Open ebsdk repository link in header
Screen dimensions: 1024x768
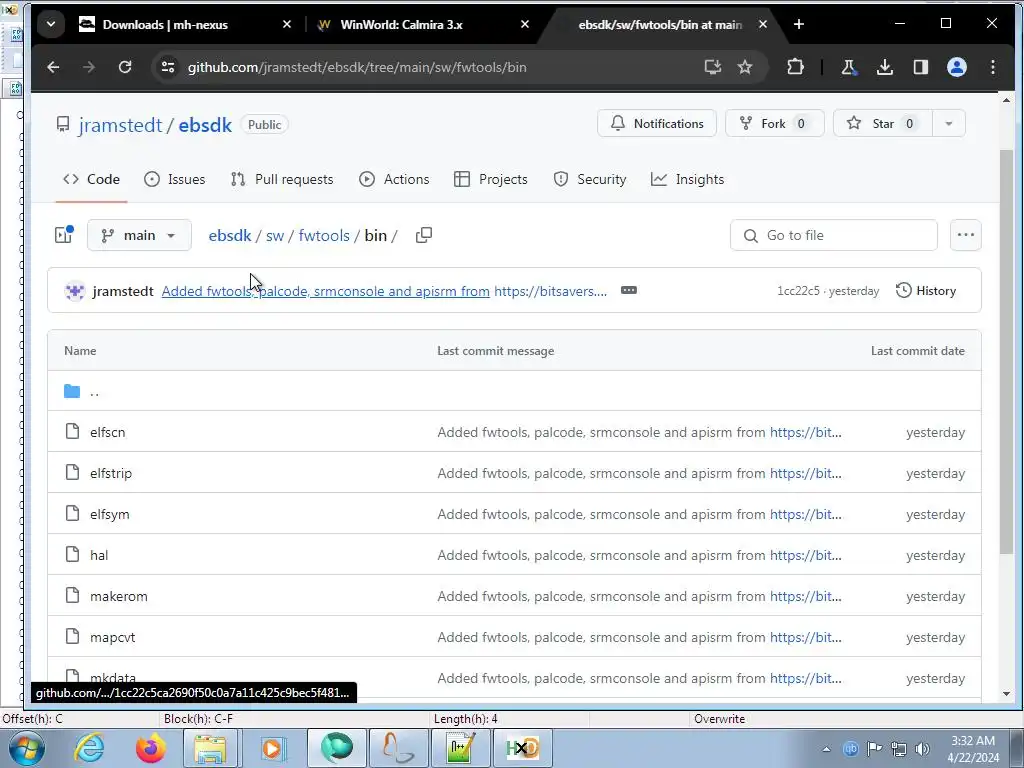(205, 125)
